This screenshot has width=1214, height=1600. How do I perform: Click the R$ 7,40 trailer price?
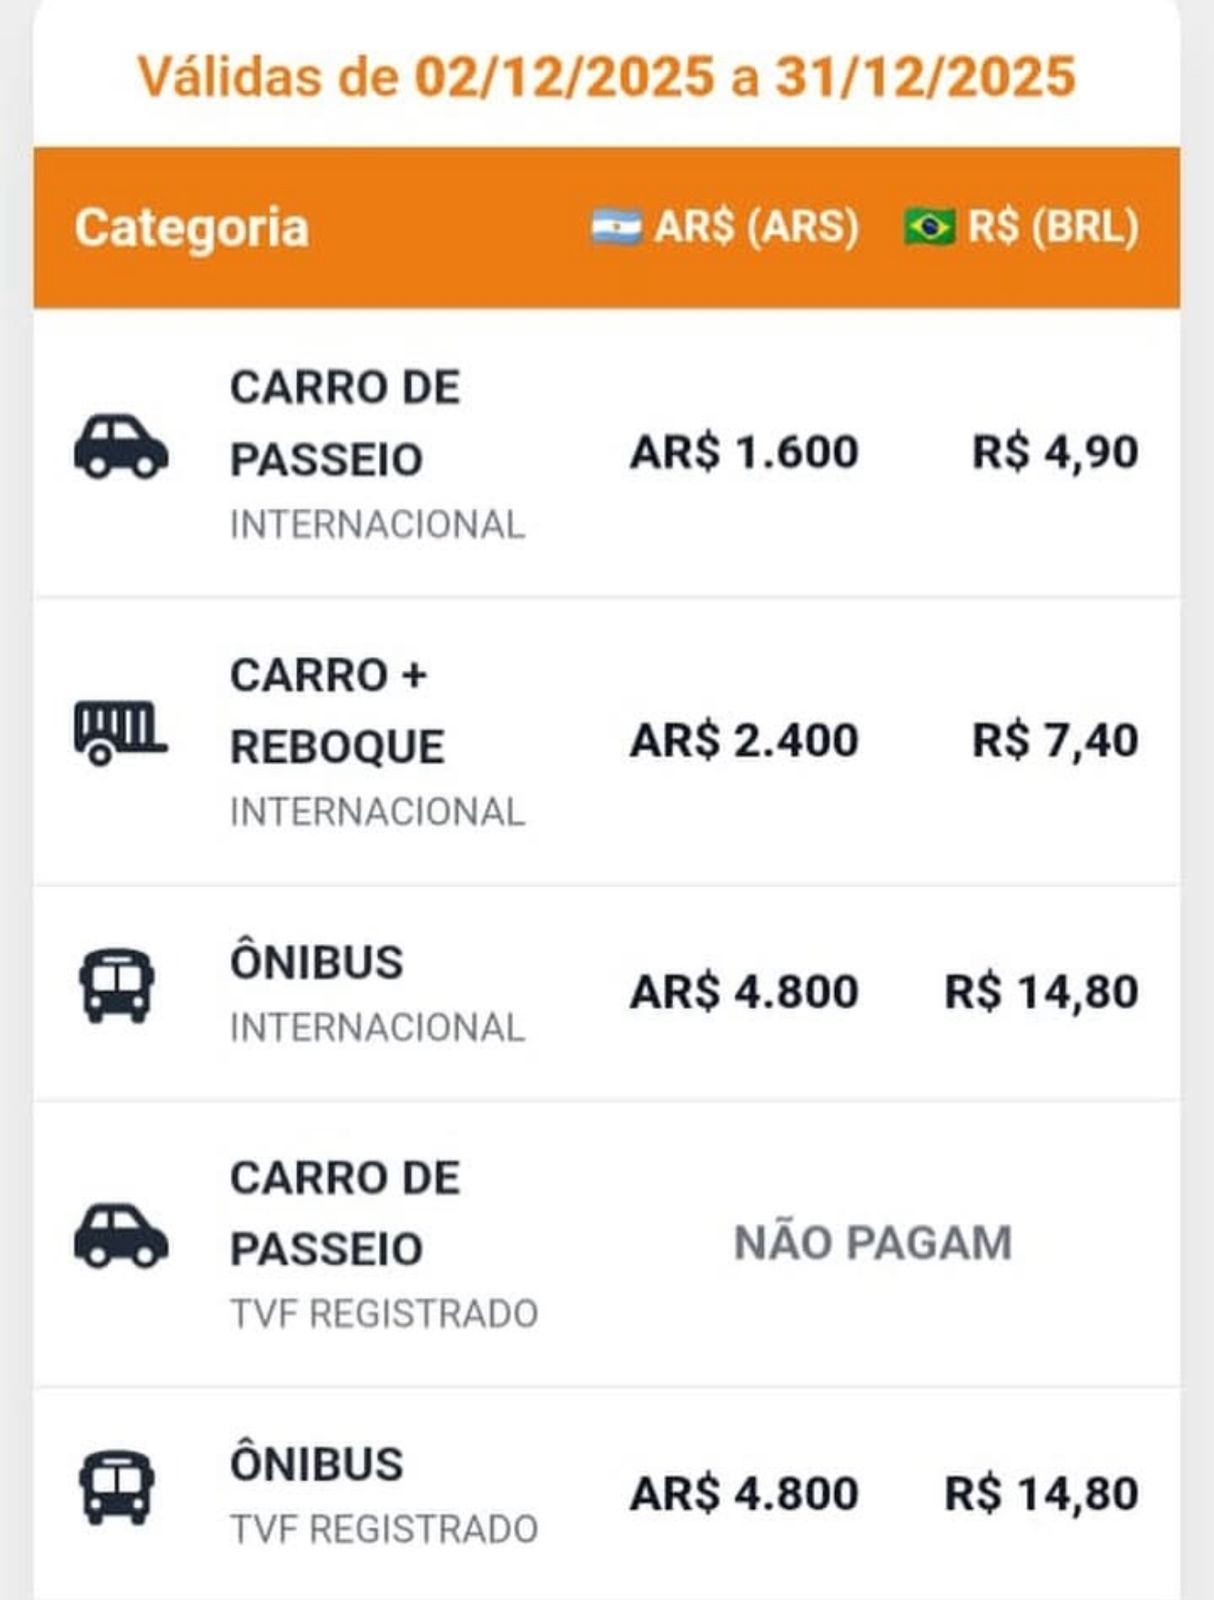pos(1055,741)
